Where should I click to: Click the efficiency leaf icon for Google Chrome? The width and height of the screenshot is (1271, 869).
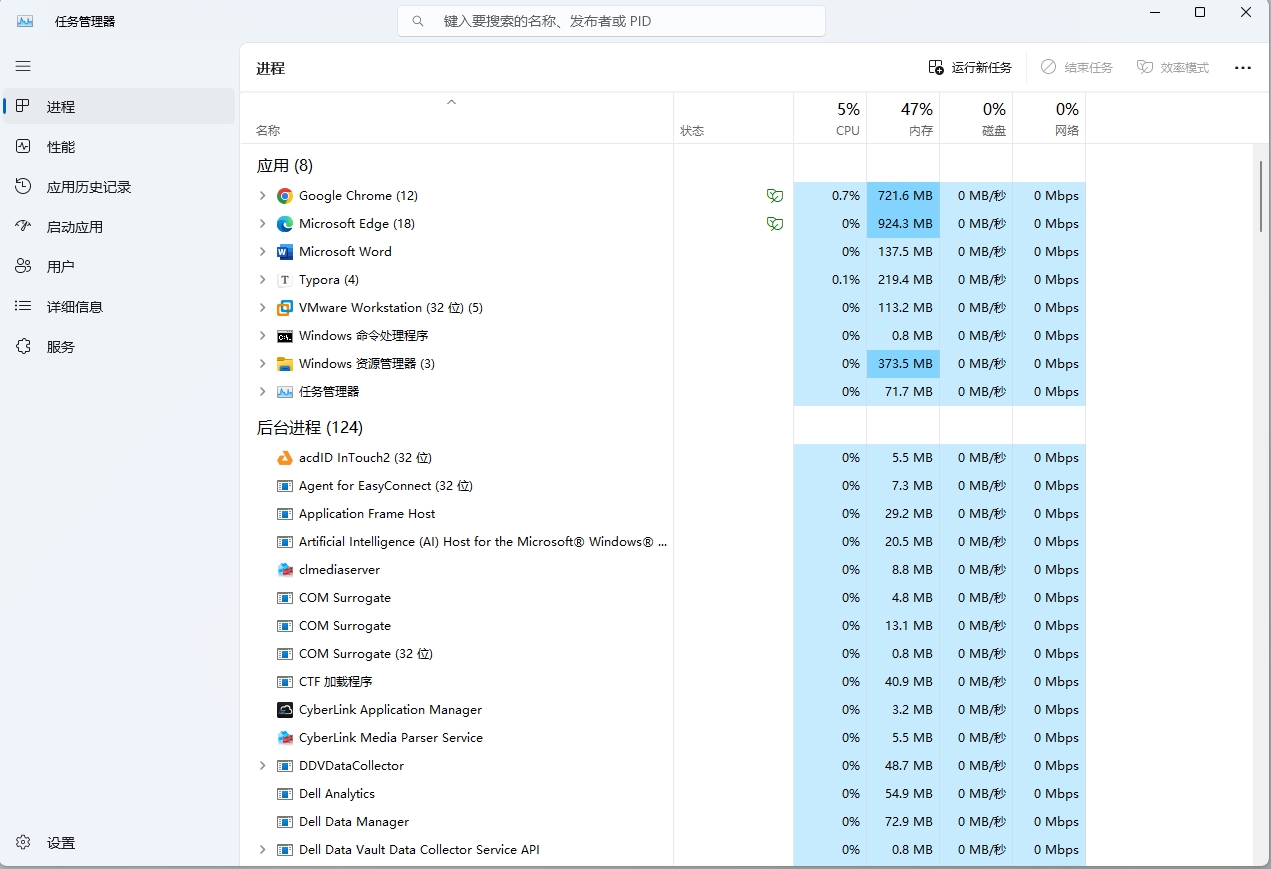click(x=774, y=196)
